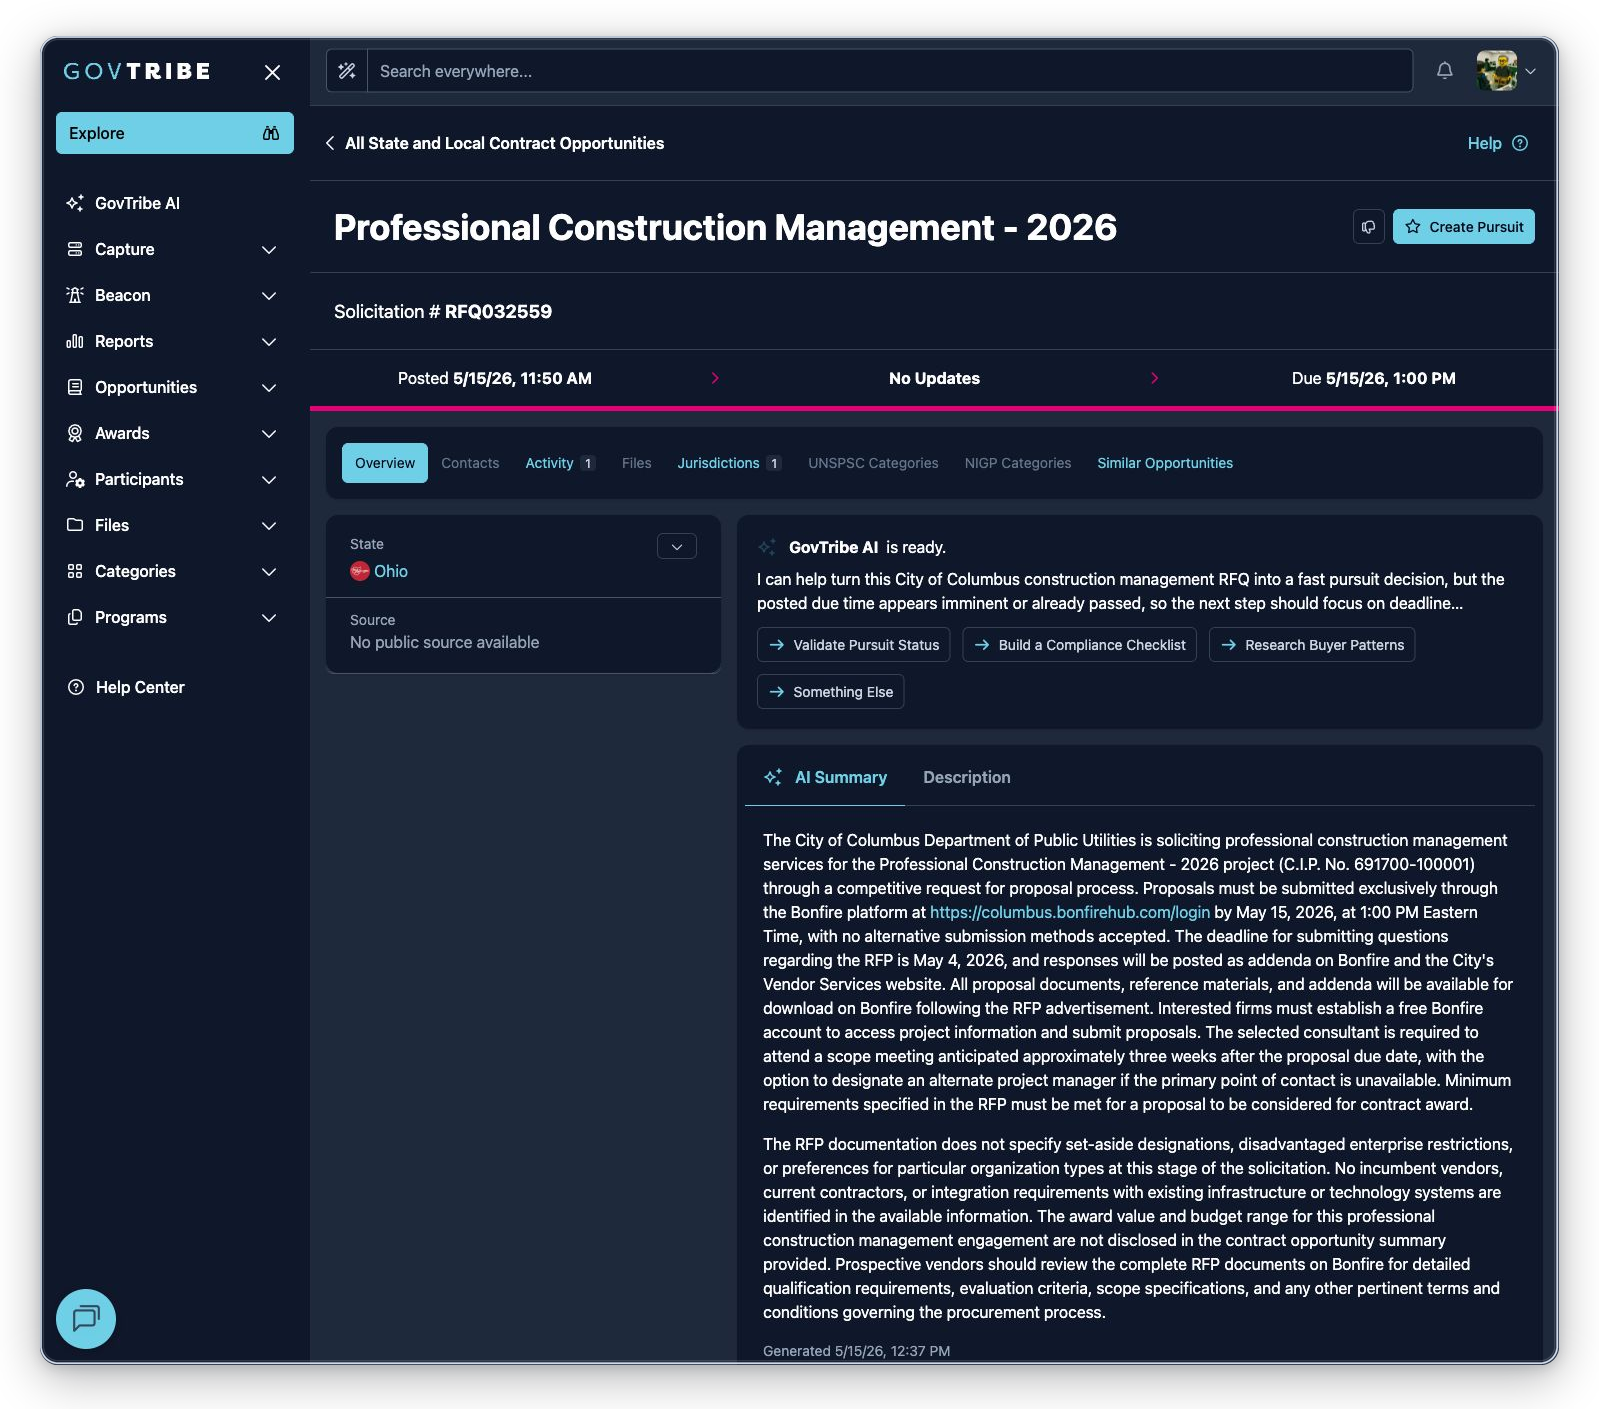This screenshot has width=1599, height=1409.
Task: Click the Awards ribbon icon
Action: 75,433
